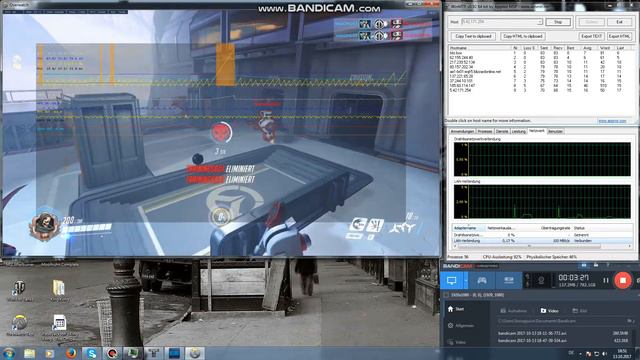640x360 pixels.
Task: Select Bandicam screen recording mode
Action: (x=451, y=280)
